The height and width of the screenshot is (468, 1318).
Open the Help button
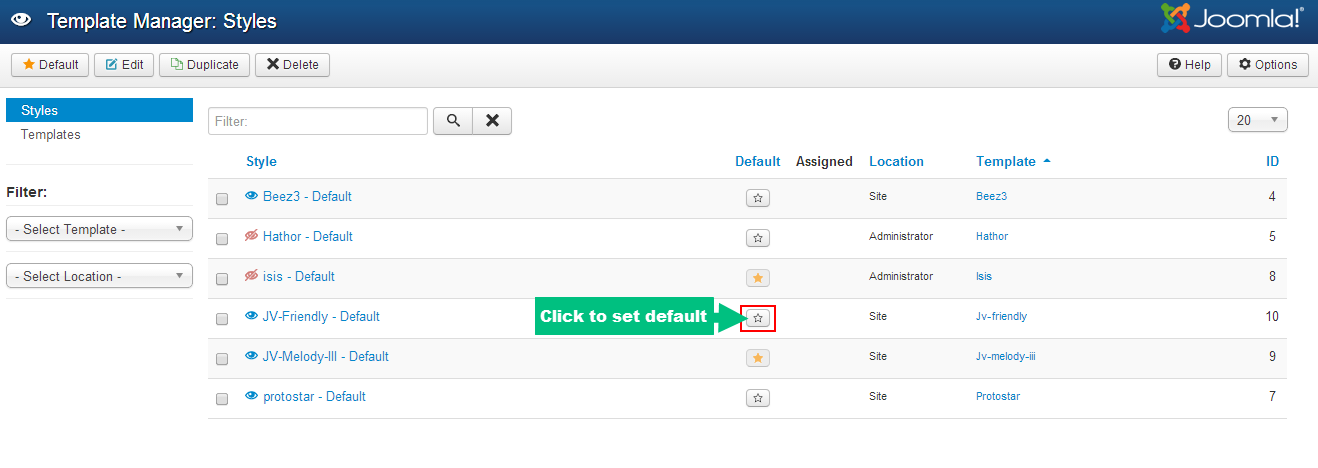point(1189,65)
